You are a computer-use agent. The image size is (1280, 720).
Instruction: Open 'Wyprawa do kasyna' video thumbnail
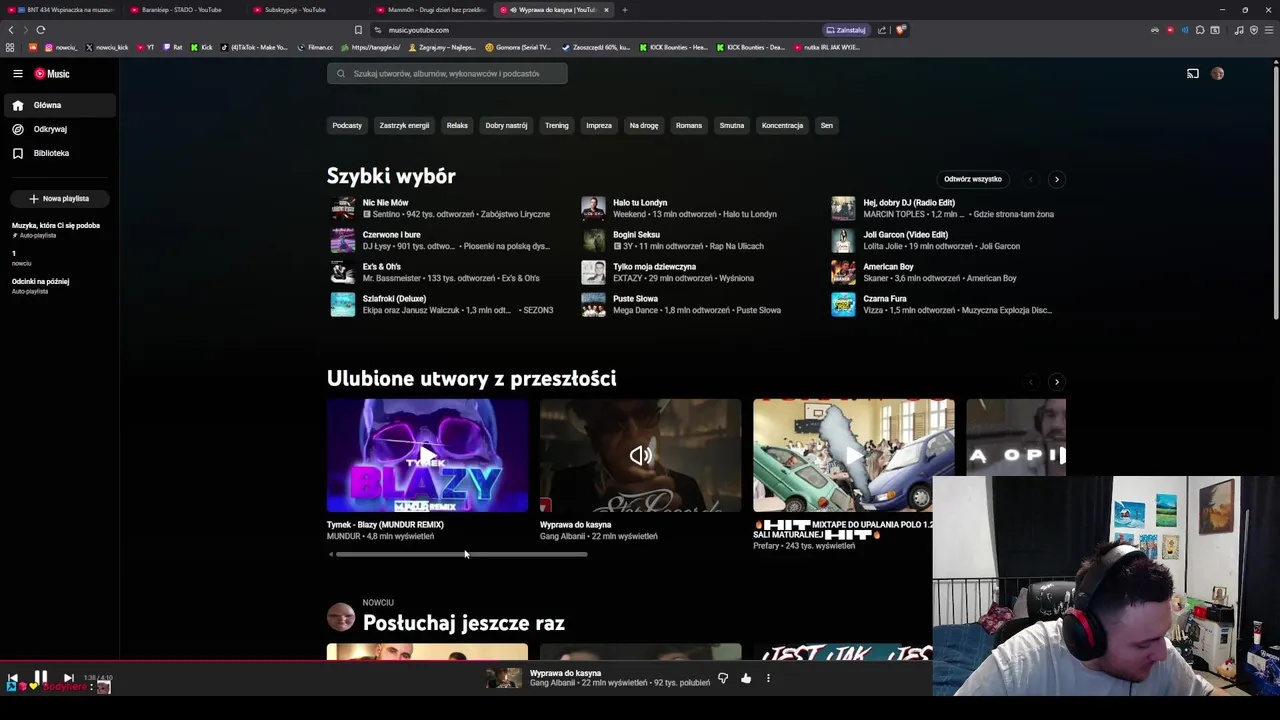pyautogui.click(x=640, y=456)
